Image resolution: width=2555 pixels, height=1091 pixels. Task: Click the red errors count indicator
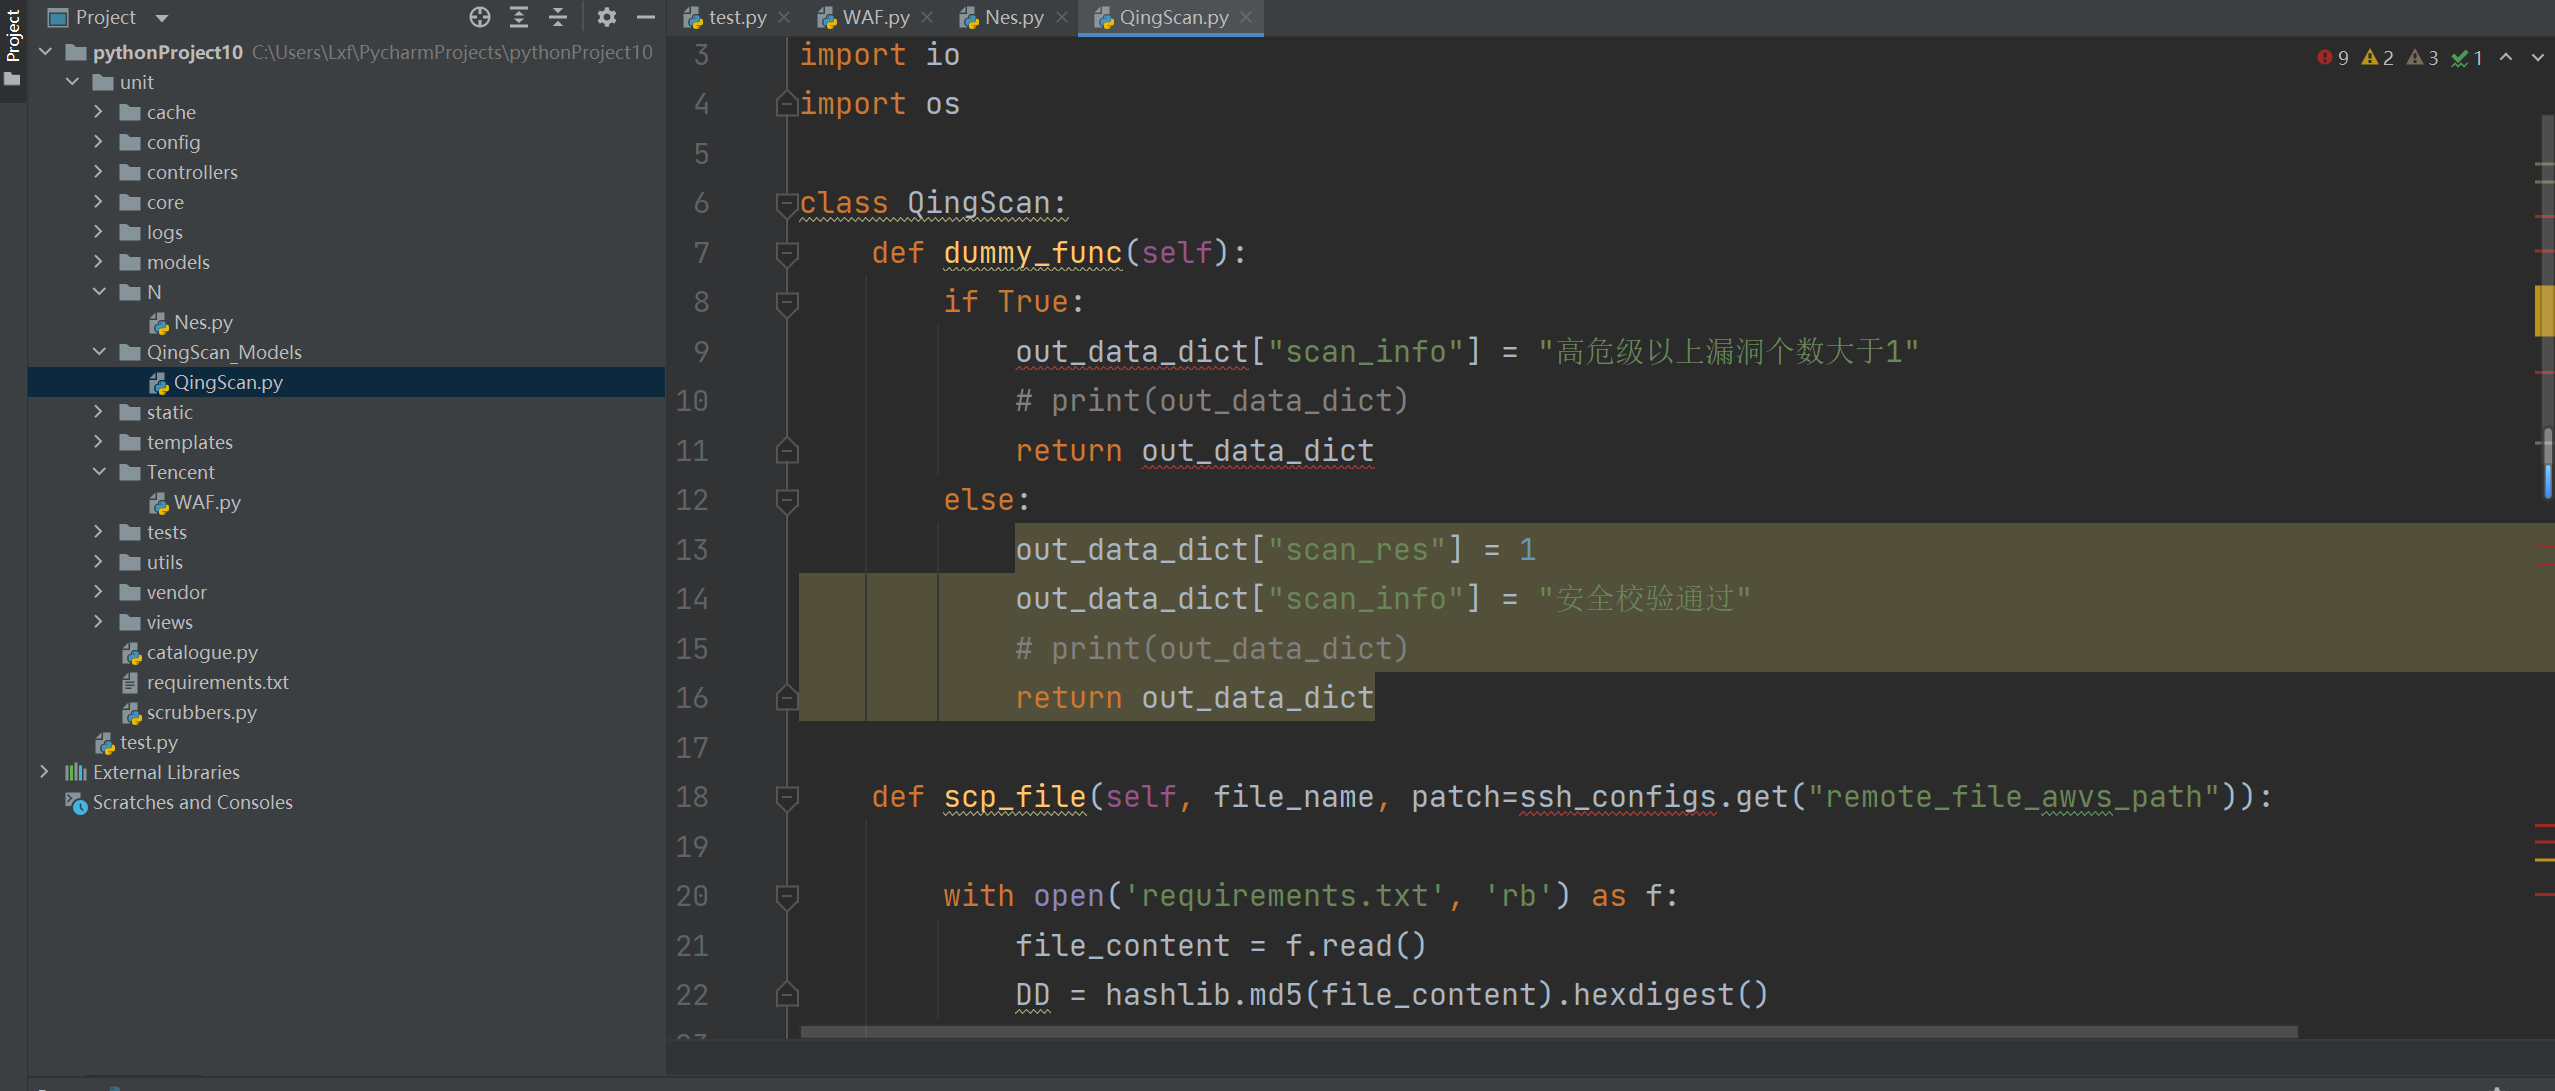[x=2333, y=58]
